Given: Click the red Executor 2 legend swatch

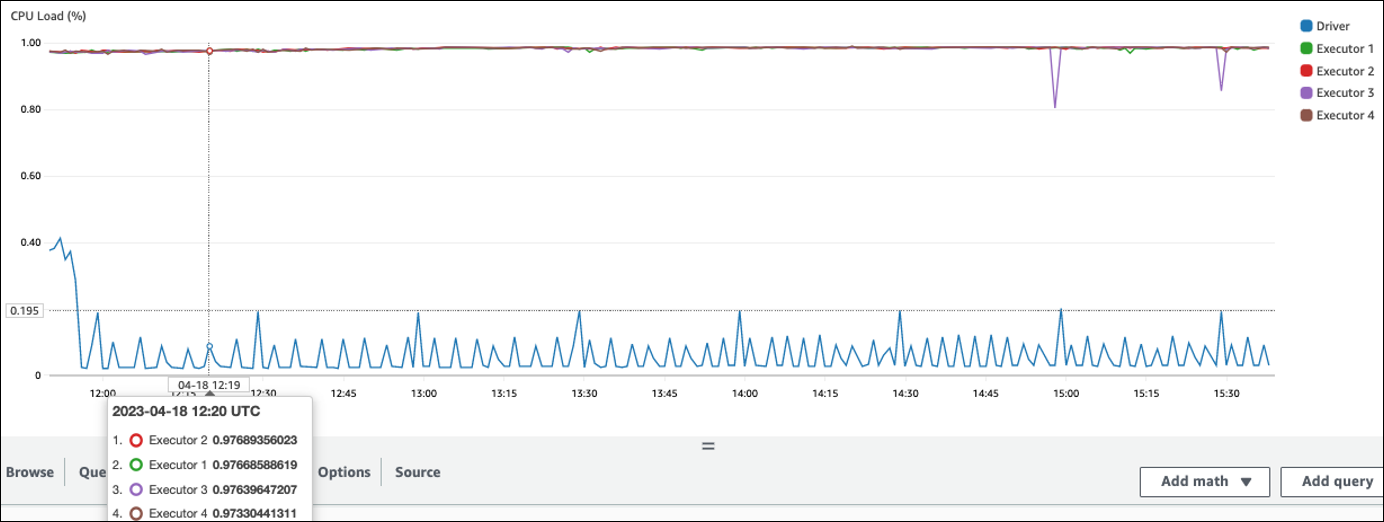Looking at the screenshot, I should (x=1306, y=71).
